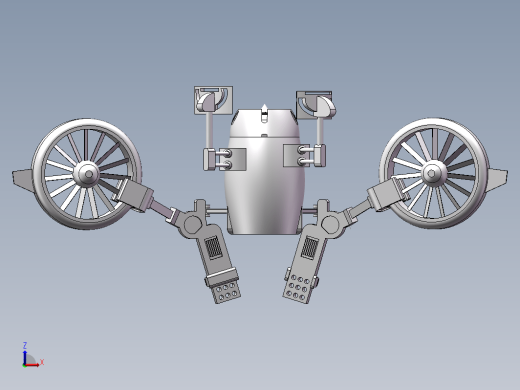Select the mesh grille on the right leg
This screenshot has width=520, height=390.
[310, 247]
